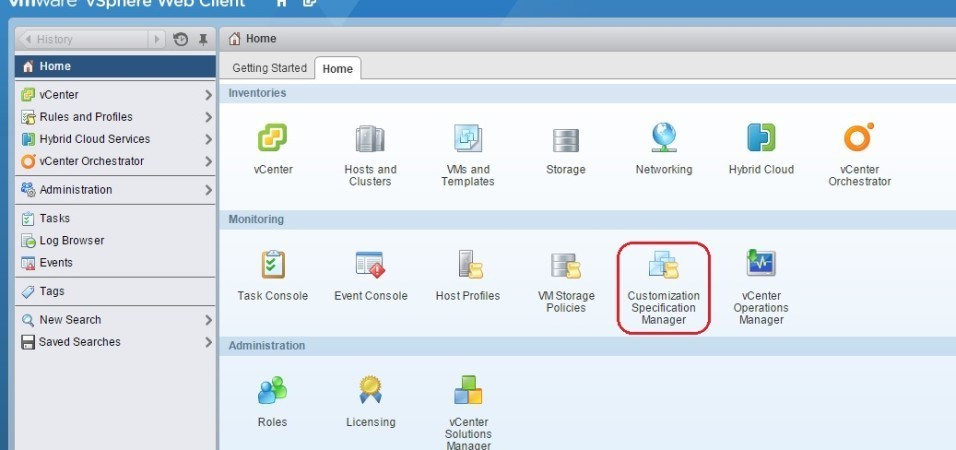This screenshot has height=450, width=956.
Task: Open the Hosts and Clusters icon
Action: tap(370, 138)
